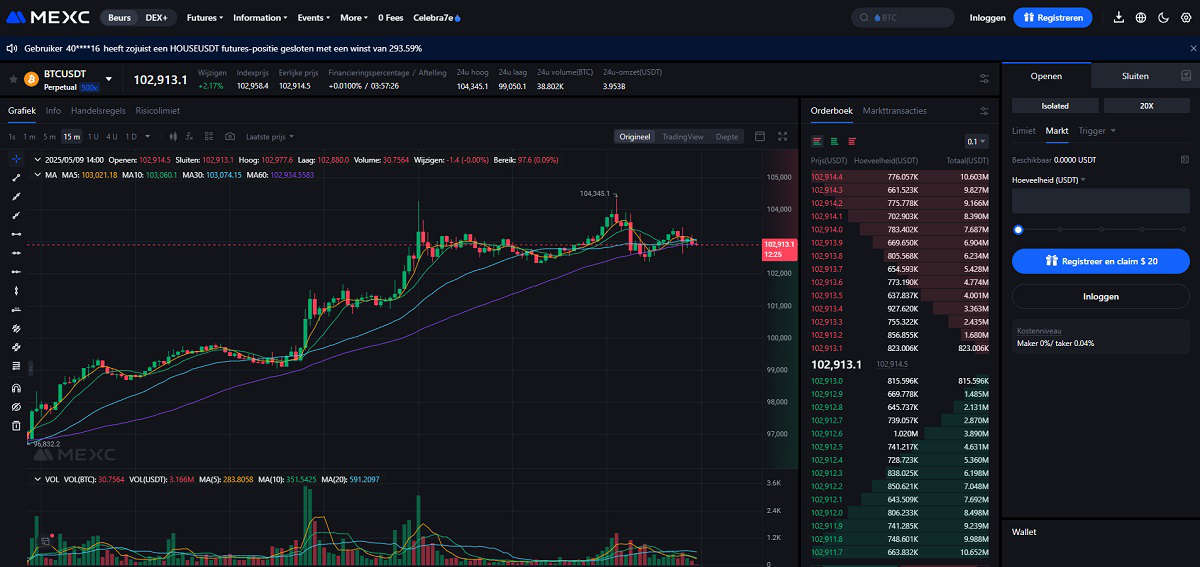Open the Hoeveelheid (USDT) unit dropdown
This screenshot has width=1200, height=567.
(1049, 180)
